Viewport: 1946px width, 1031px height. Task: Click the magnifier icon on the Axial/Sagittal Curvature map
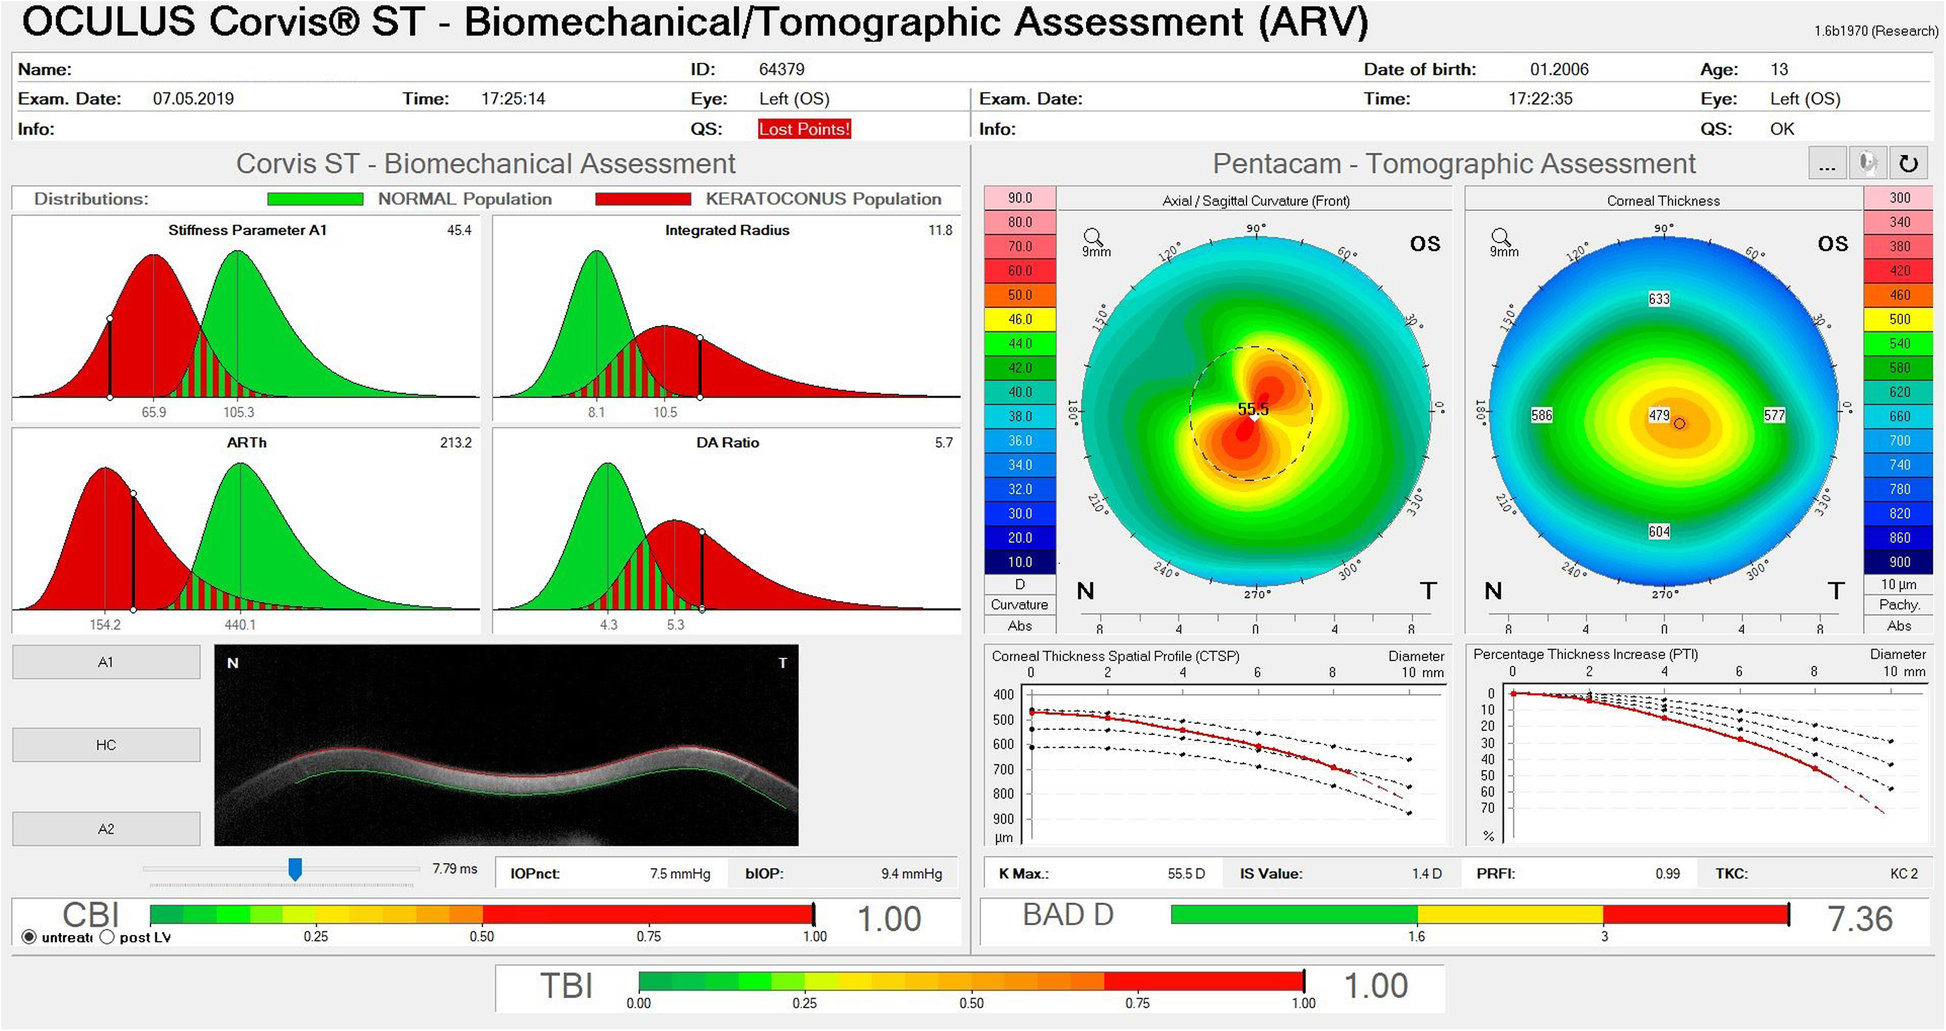[1094, 238]
